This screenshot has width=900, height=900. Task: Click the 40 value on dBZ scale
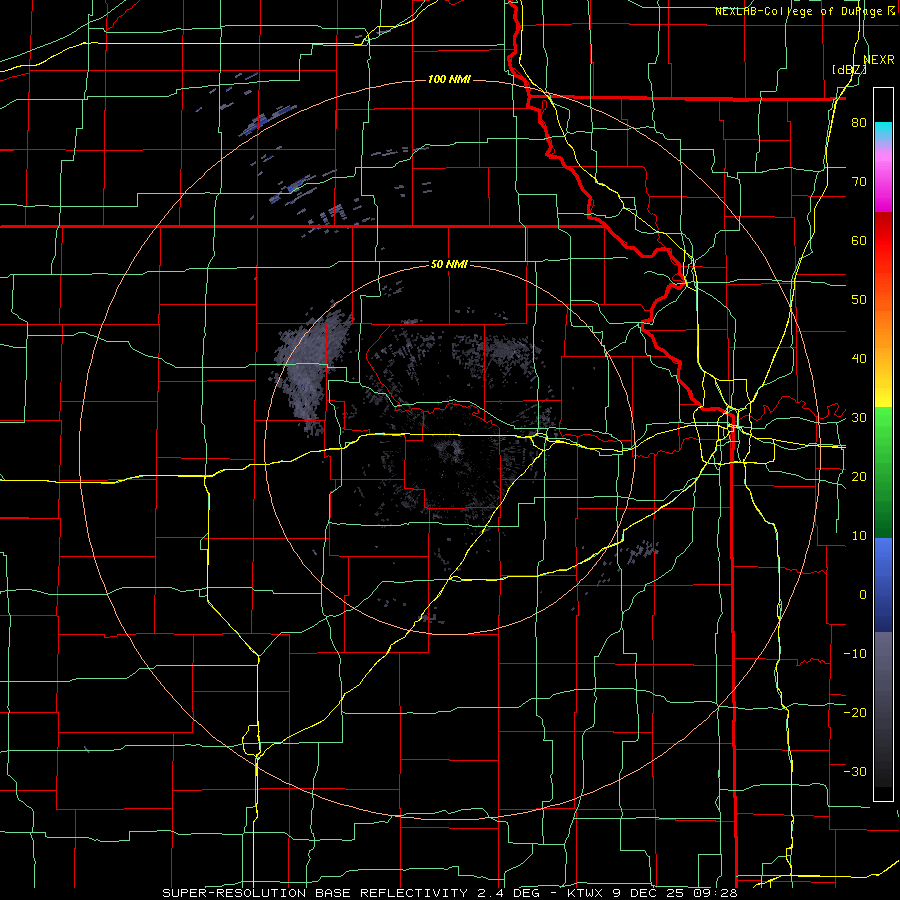point(859,359)
